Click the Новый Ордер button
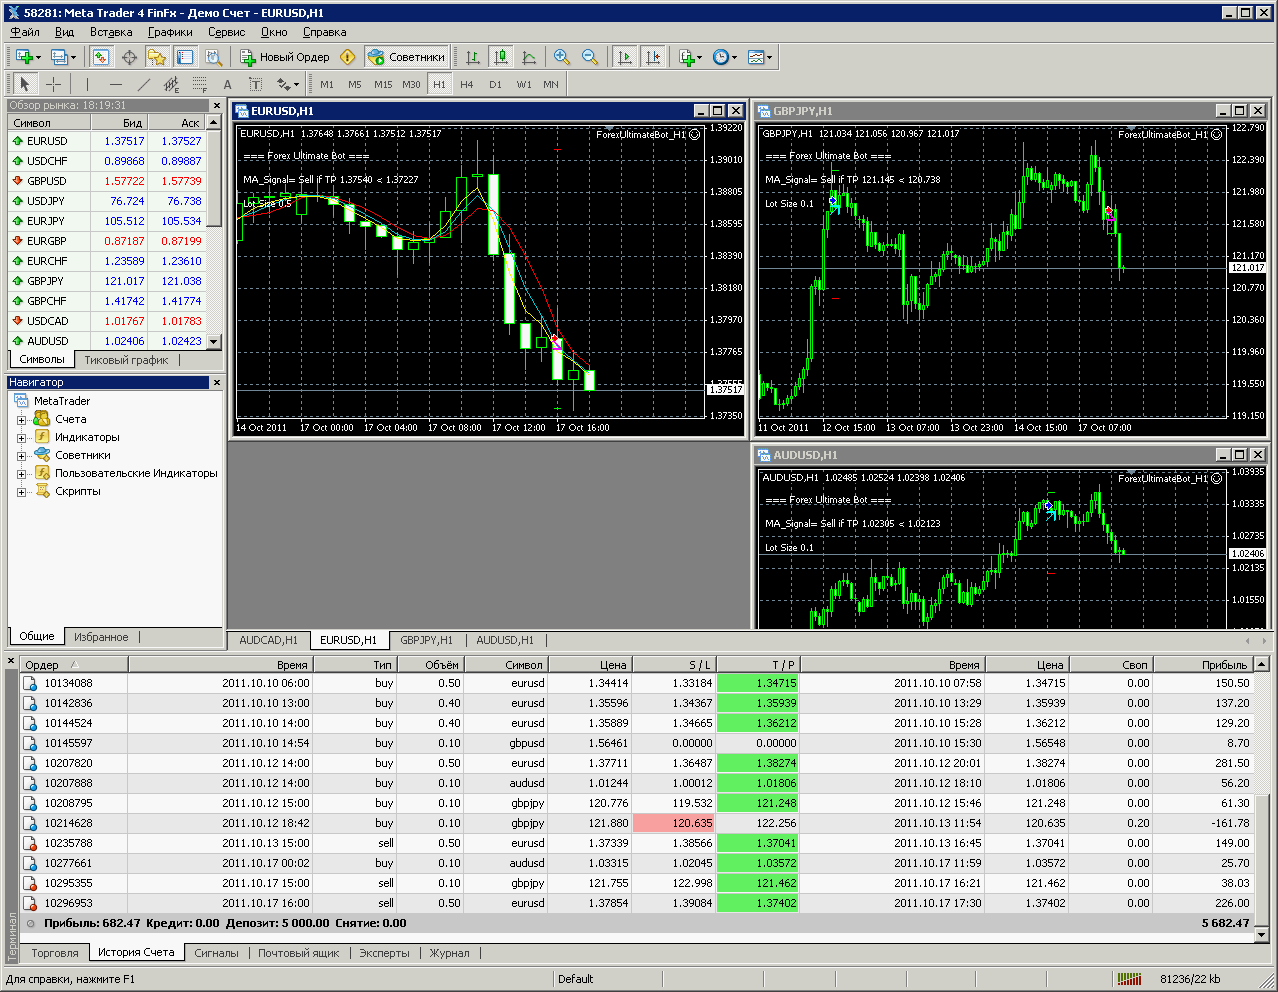Image resolution: width=1278 pixels, height=992 pixels. point(285,57)
